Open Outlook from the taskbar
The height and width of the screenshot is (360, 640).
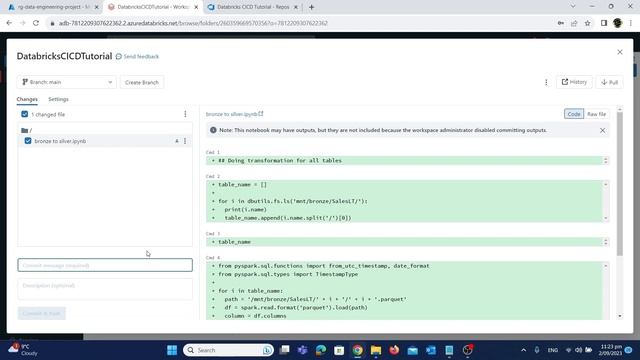[x=431, y=350]
